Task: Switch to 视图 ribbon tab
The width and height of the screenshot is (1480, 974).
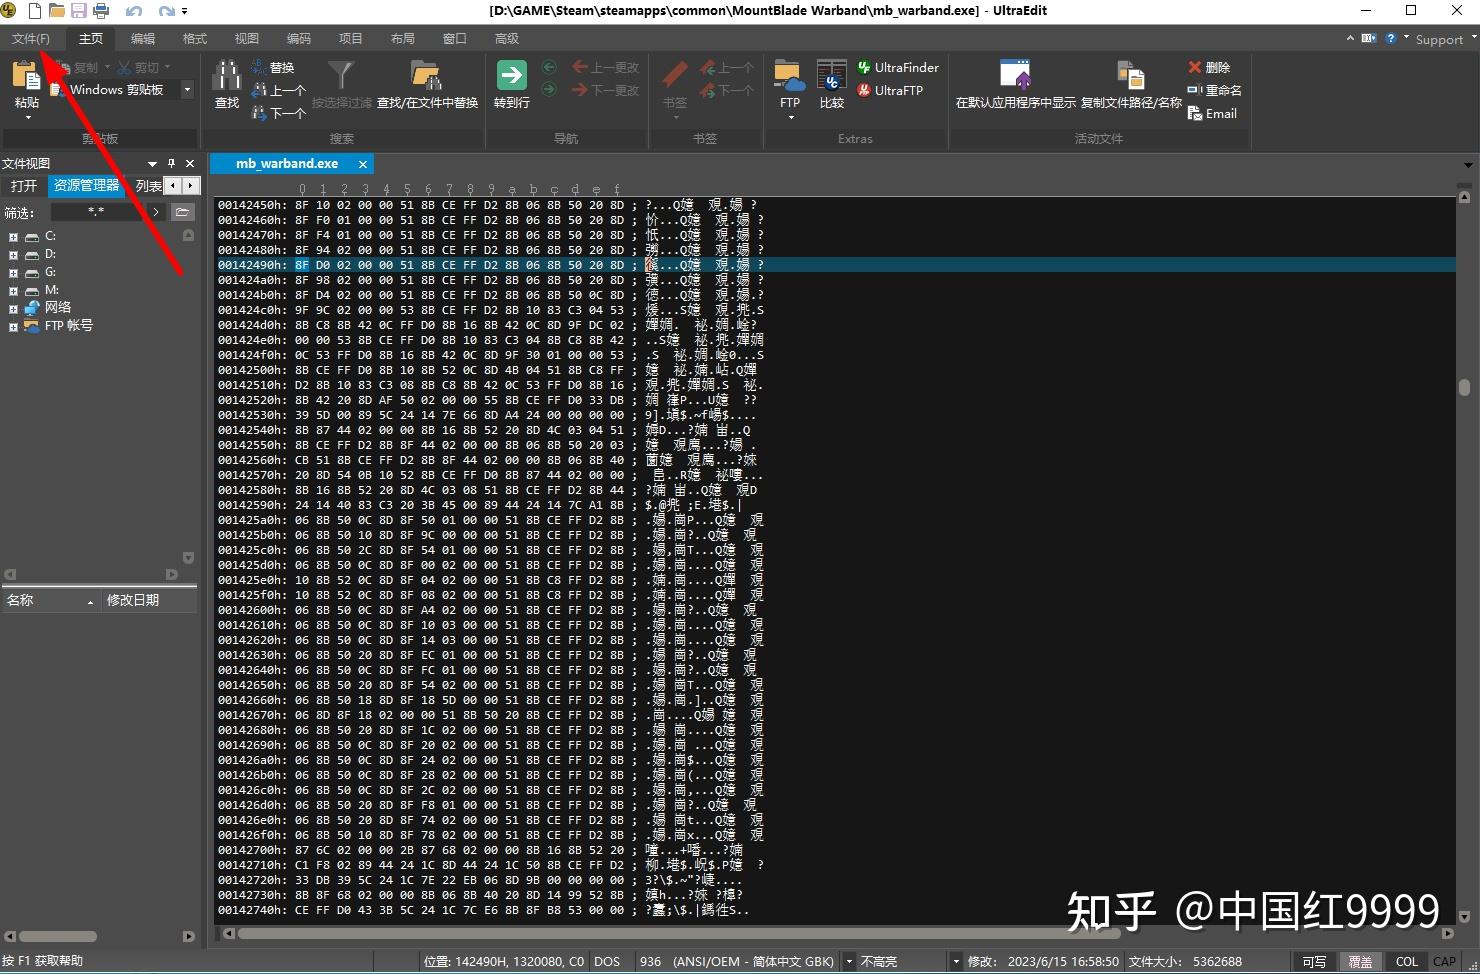Action: tap(247, 38)
